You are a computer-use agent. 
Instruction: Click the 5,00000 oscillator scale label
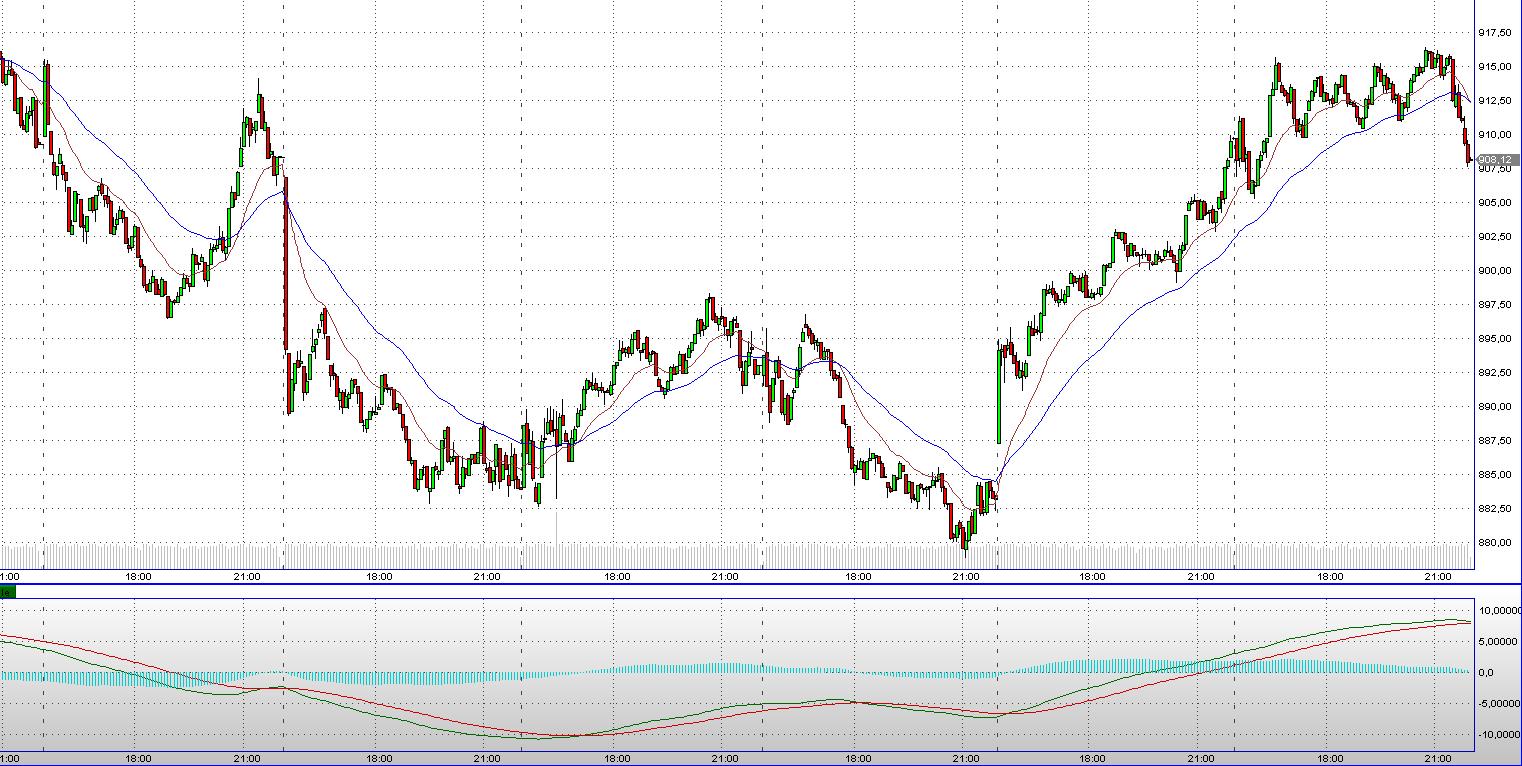(1500, 642)
